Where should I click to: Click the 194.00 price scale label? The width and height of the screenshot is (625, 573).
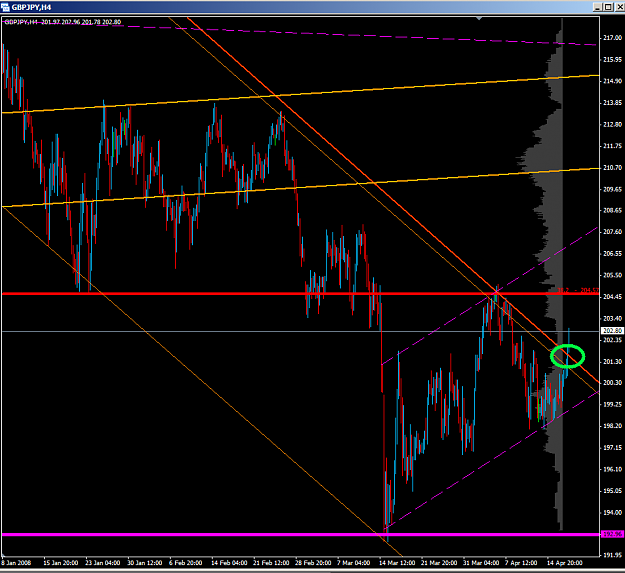612,512
